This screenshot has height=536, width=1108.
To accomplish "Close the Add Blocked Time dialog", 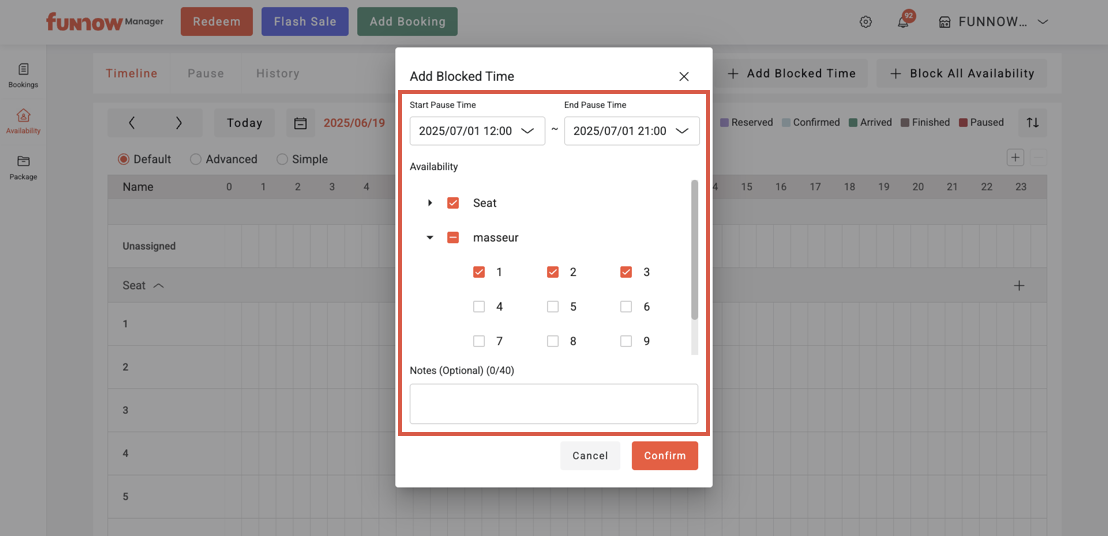I will [x=684, y=76].
